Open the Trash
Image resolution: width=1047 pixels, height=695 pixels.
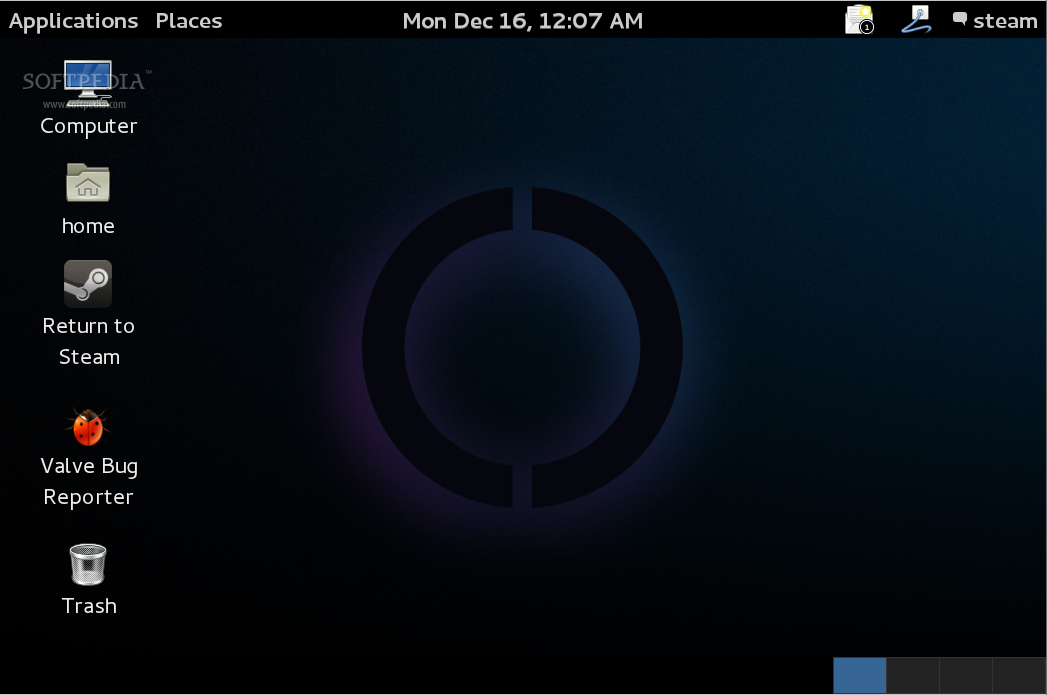tap(88, 564)
